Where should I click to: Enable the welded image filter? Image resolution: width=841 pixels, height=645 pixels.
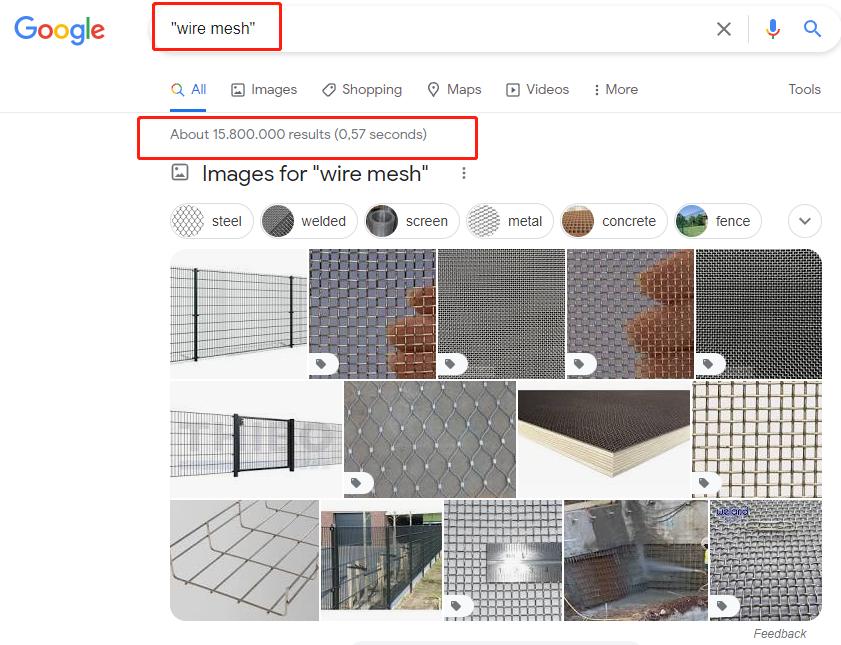point(308,220)
